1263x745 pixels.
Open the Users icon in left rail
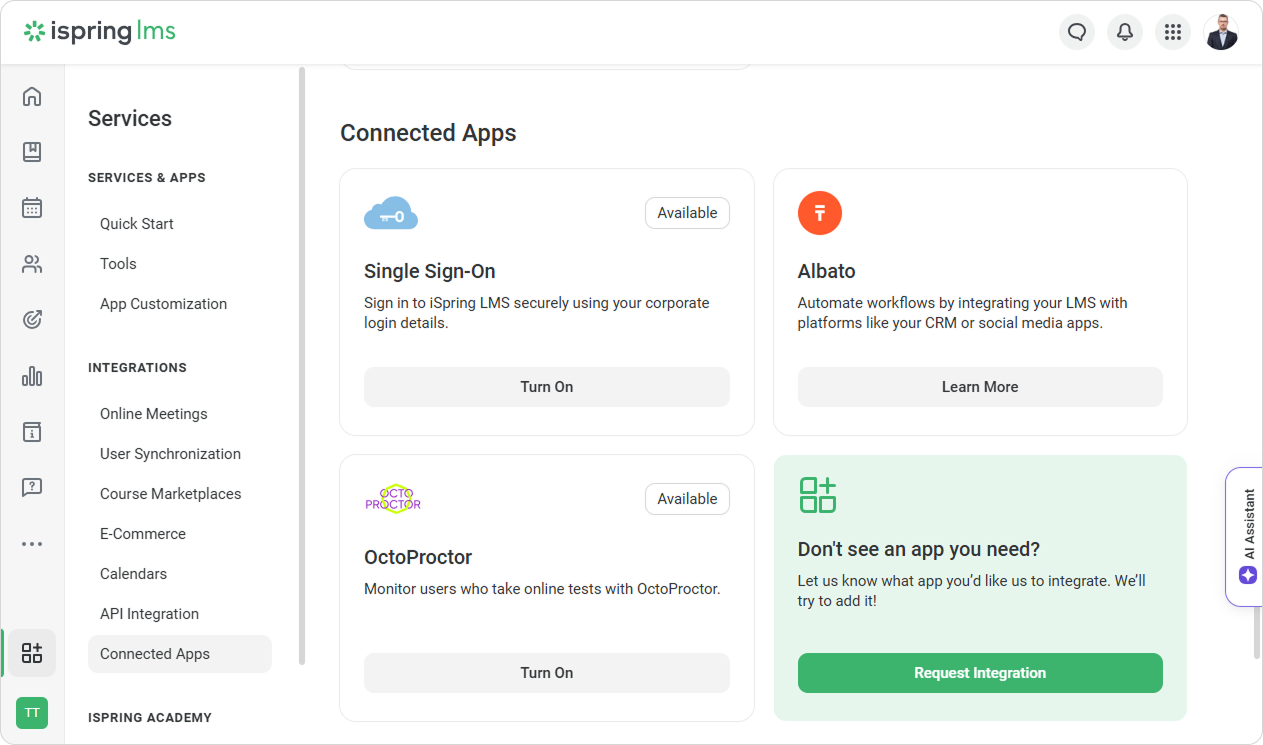32,264
